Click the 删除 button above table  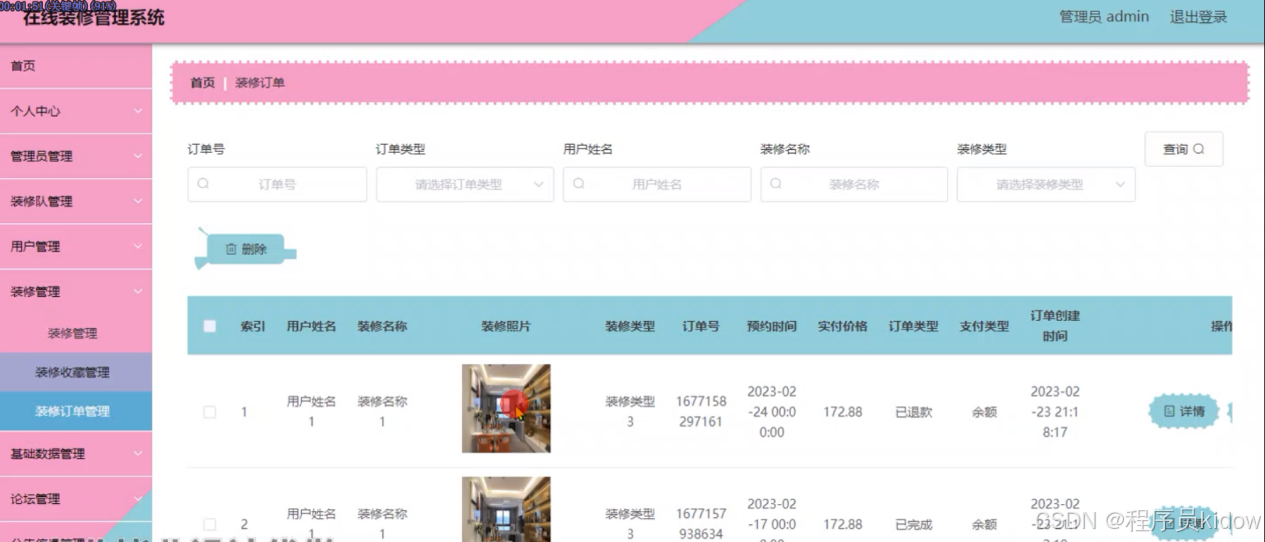pos(245,249)
